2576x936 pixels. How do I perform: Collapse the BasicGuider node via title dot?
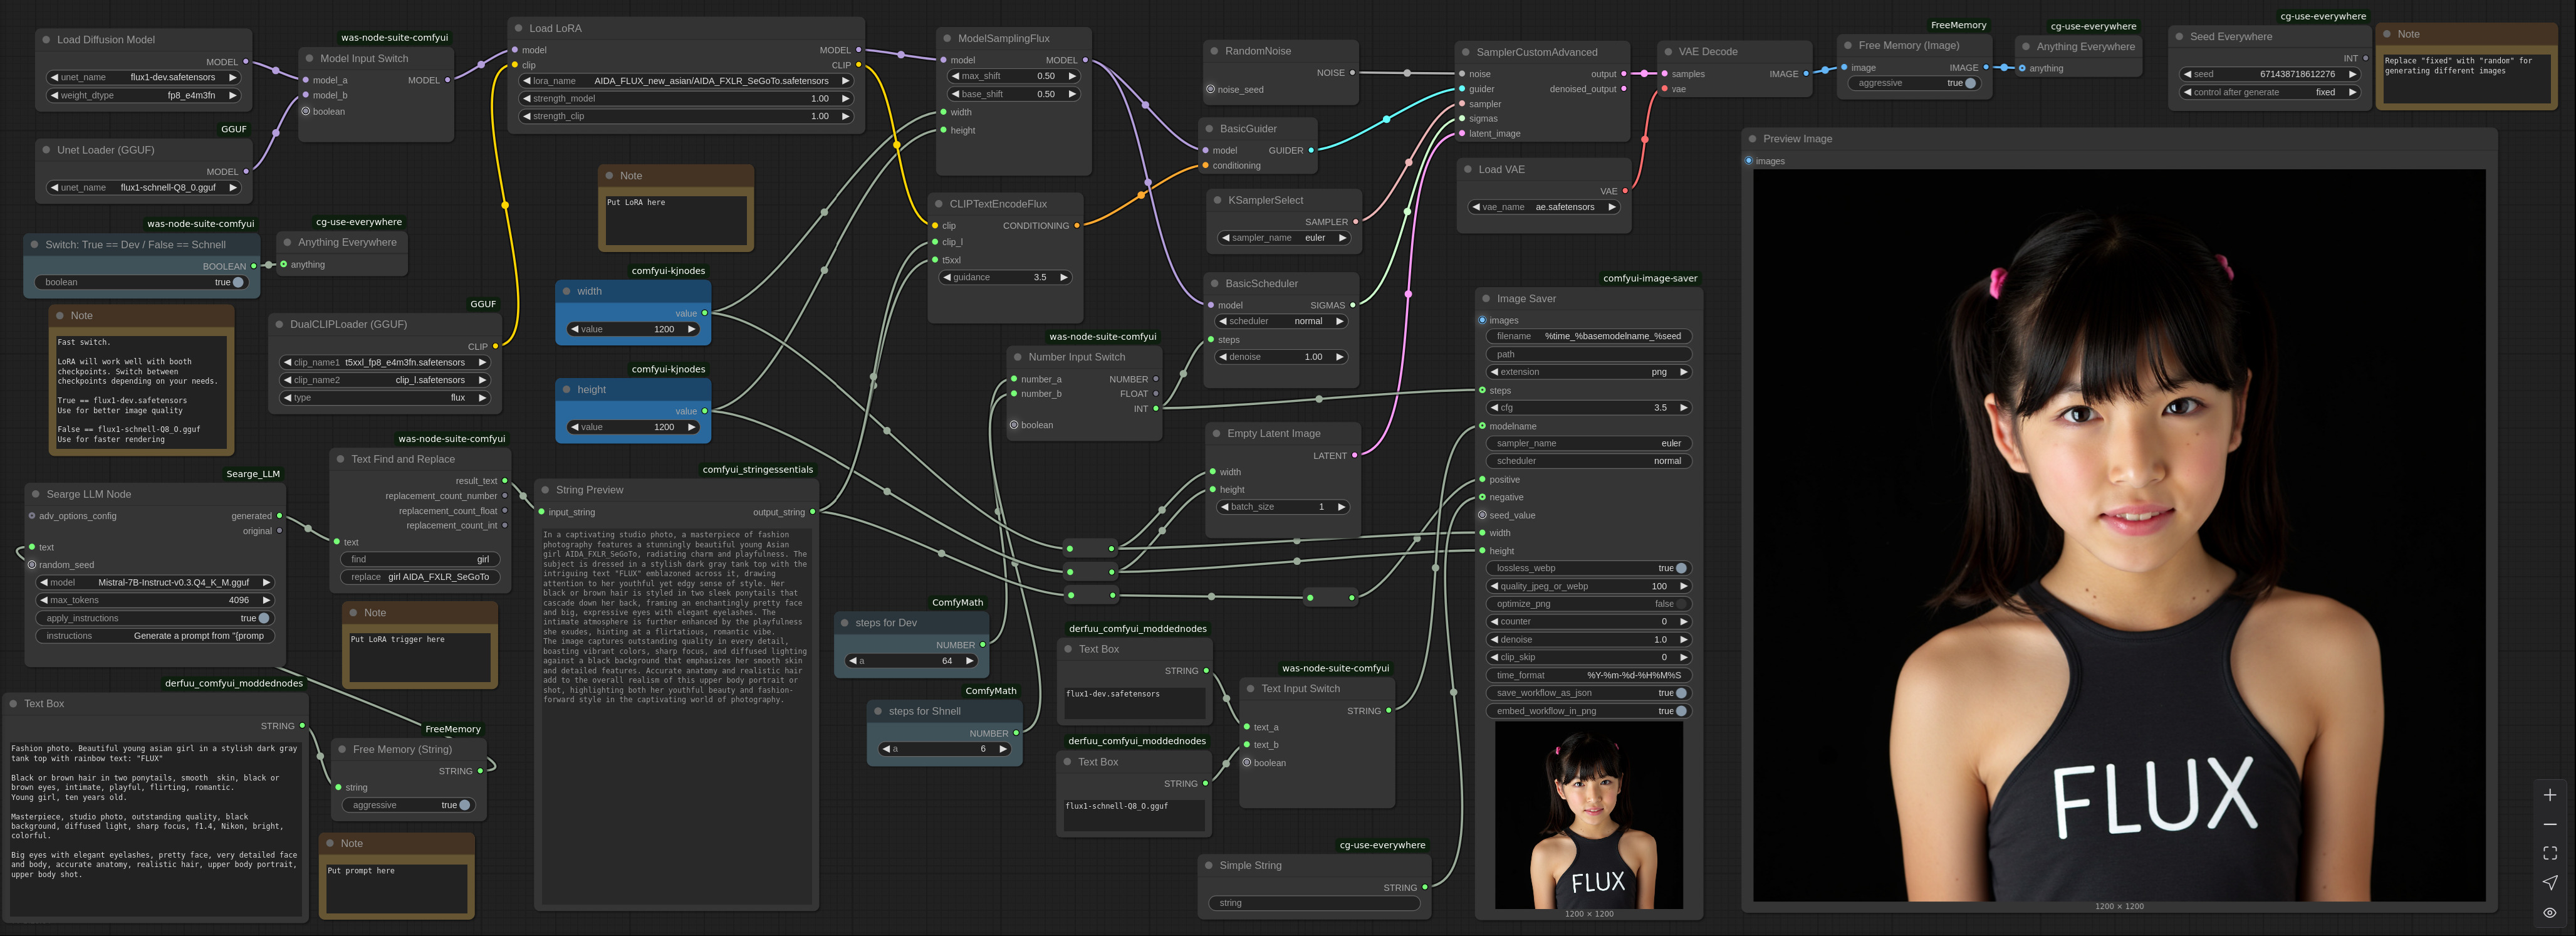pos(1209,129)
